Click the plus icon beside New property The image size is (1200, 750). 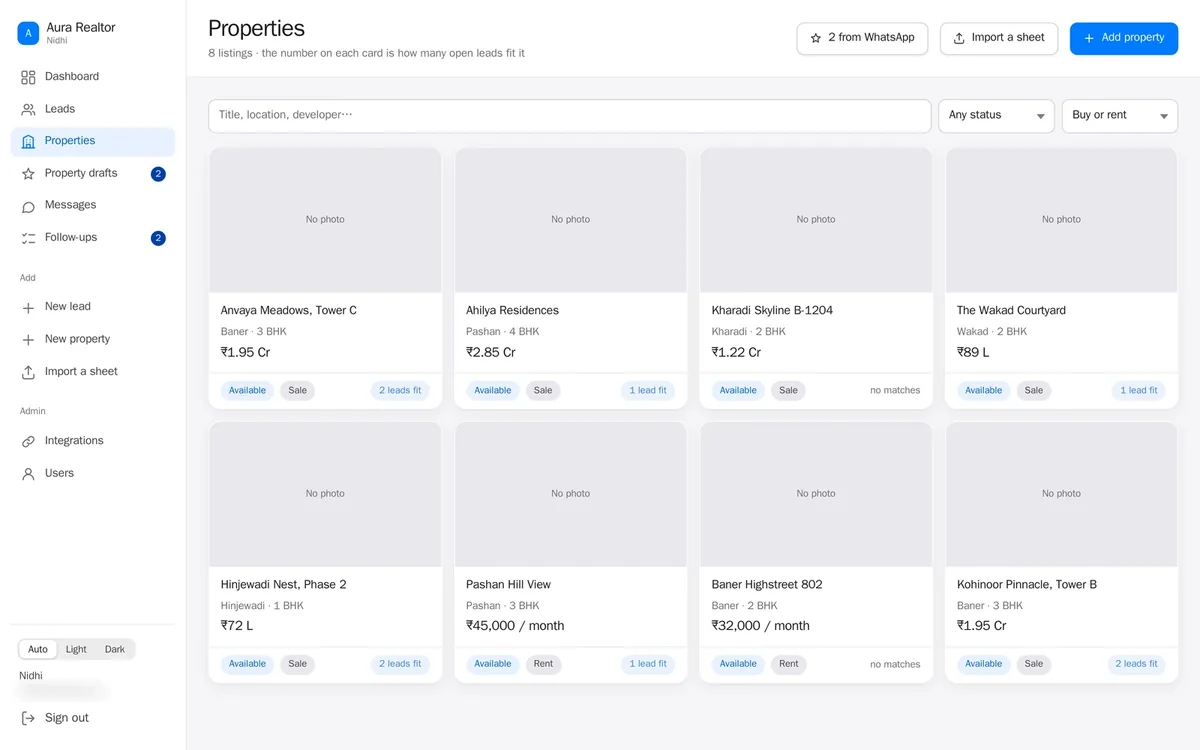[28, 340]
